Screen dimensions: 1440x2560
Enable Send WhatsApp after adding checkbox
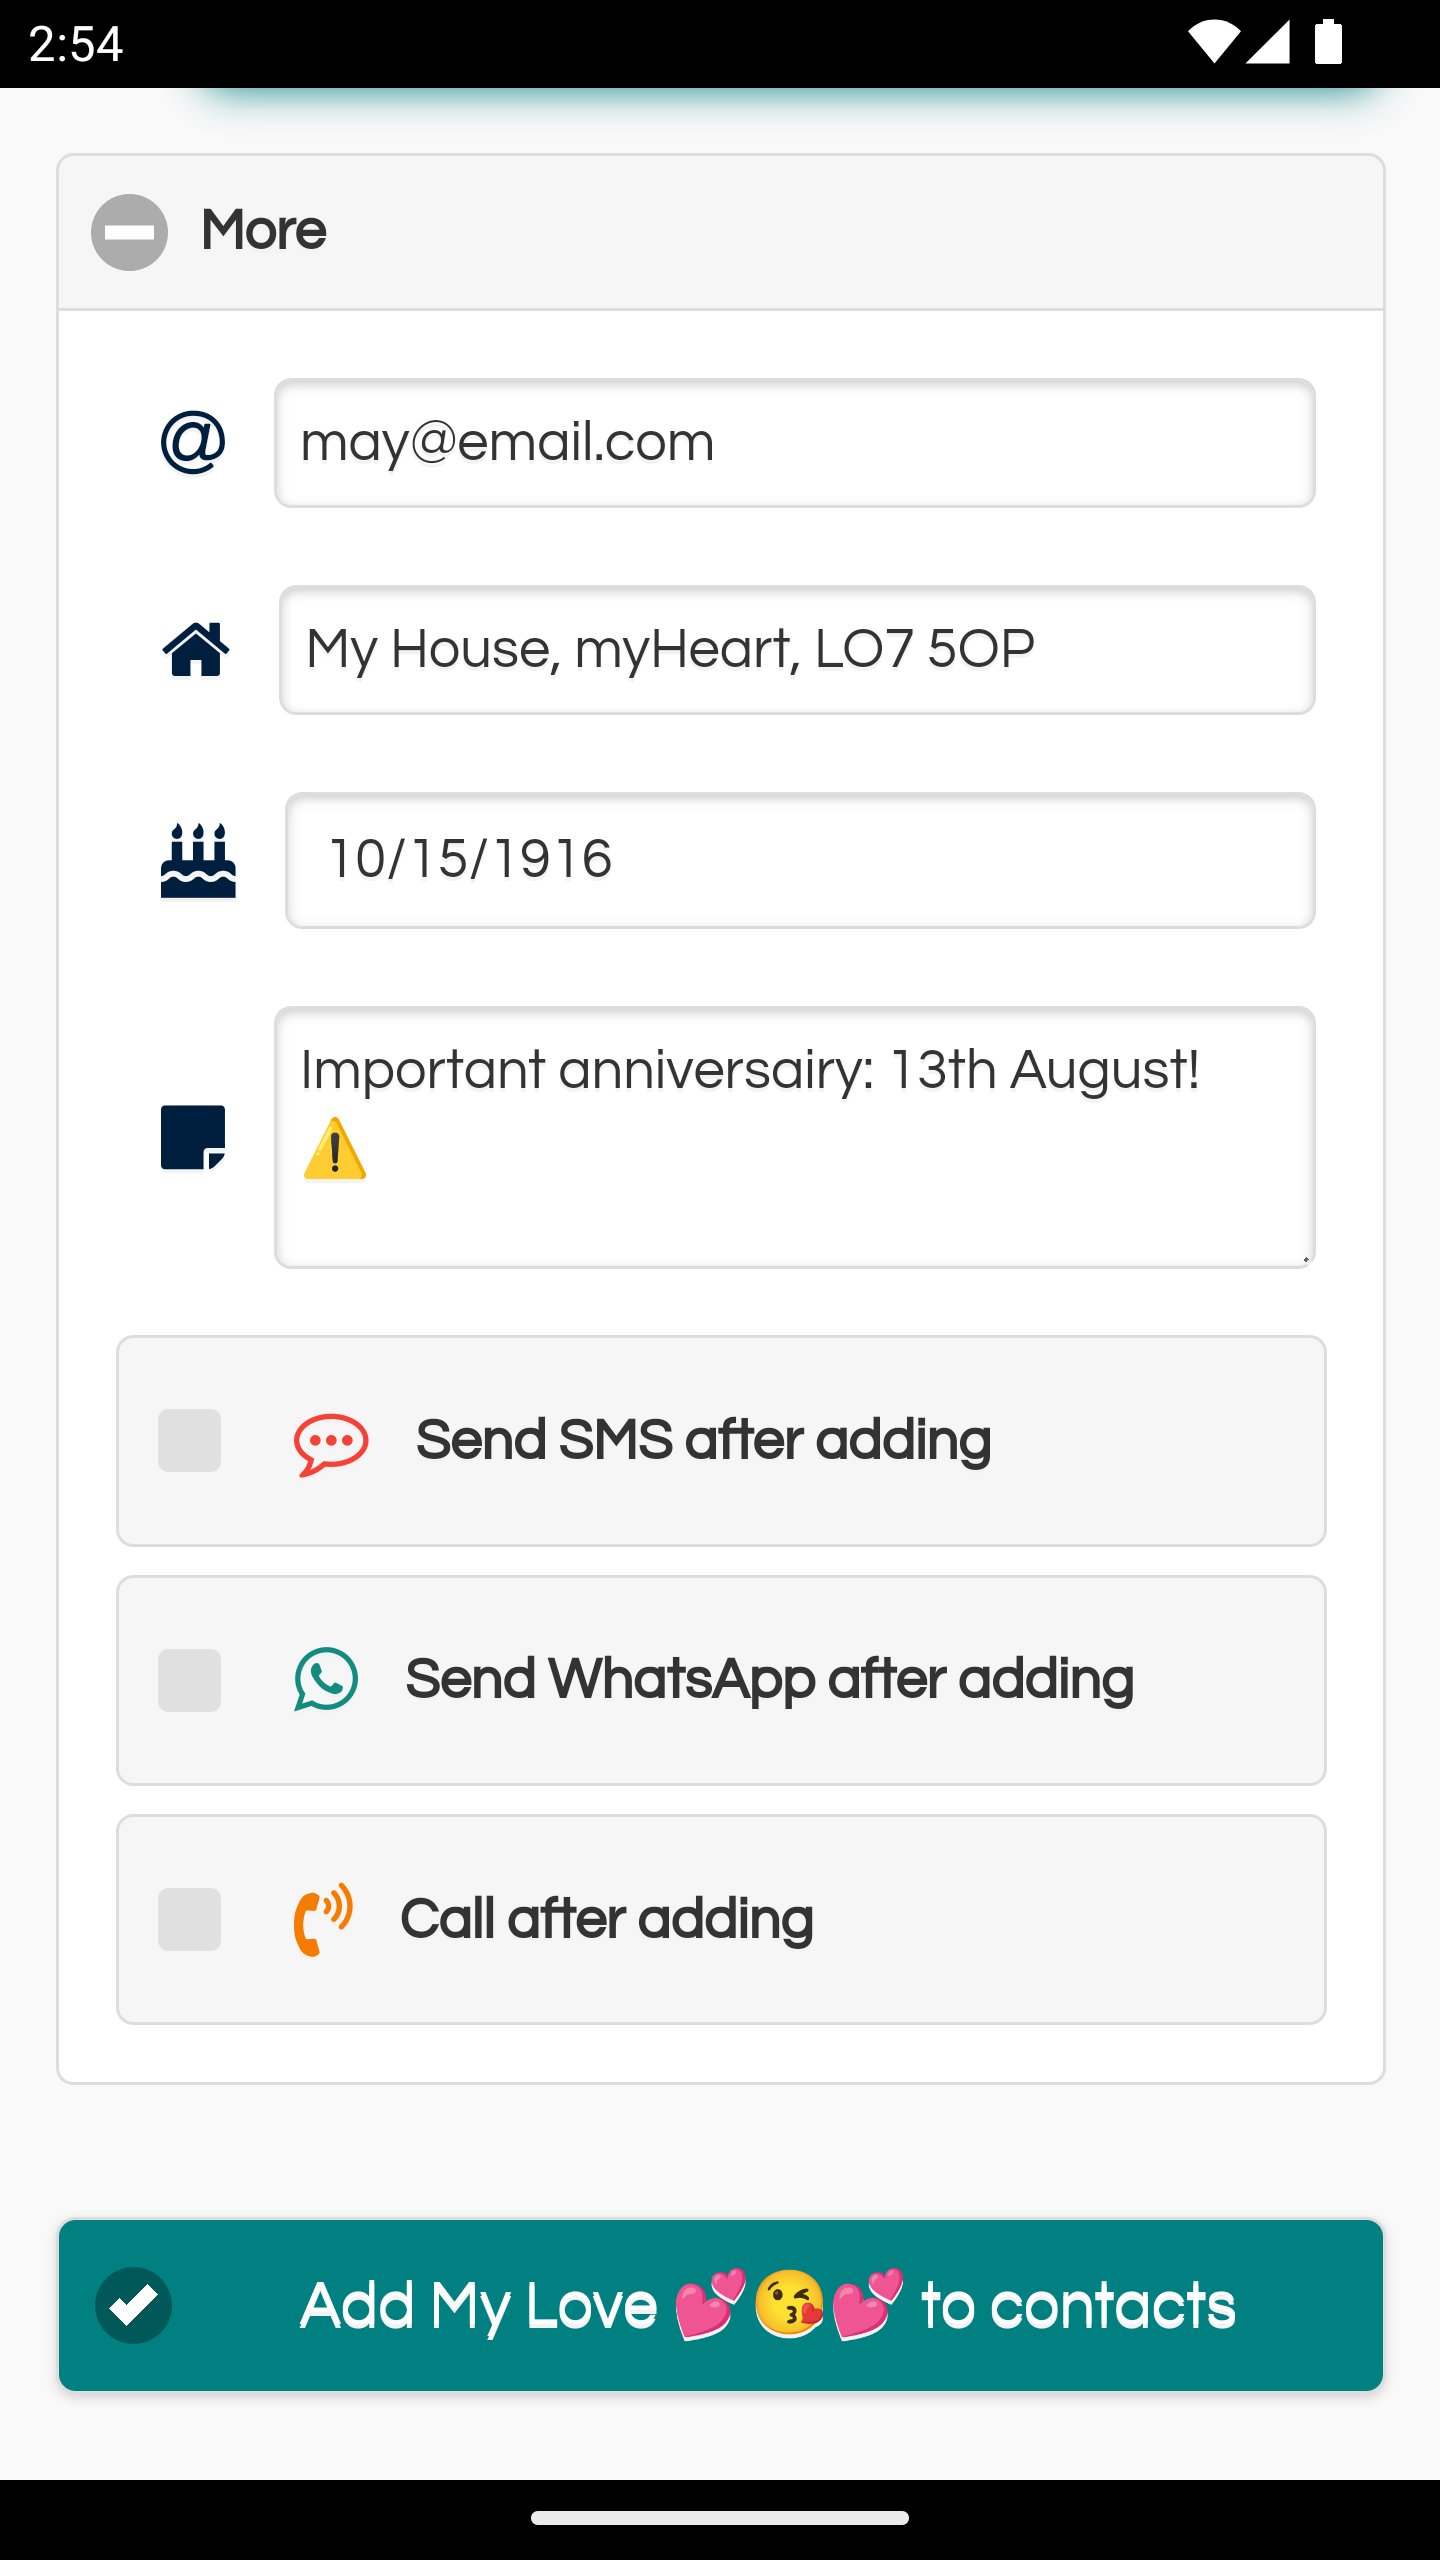click(x=189, y=1680)
